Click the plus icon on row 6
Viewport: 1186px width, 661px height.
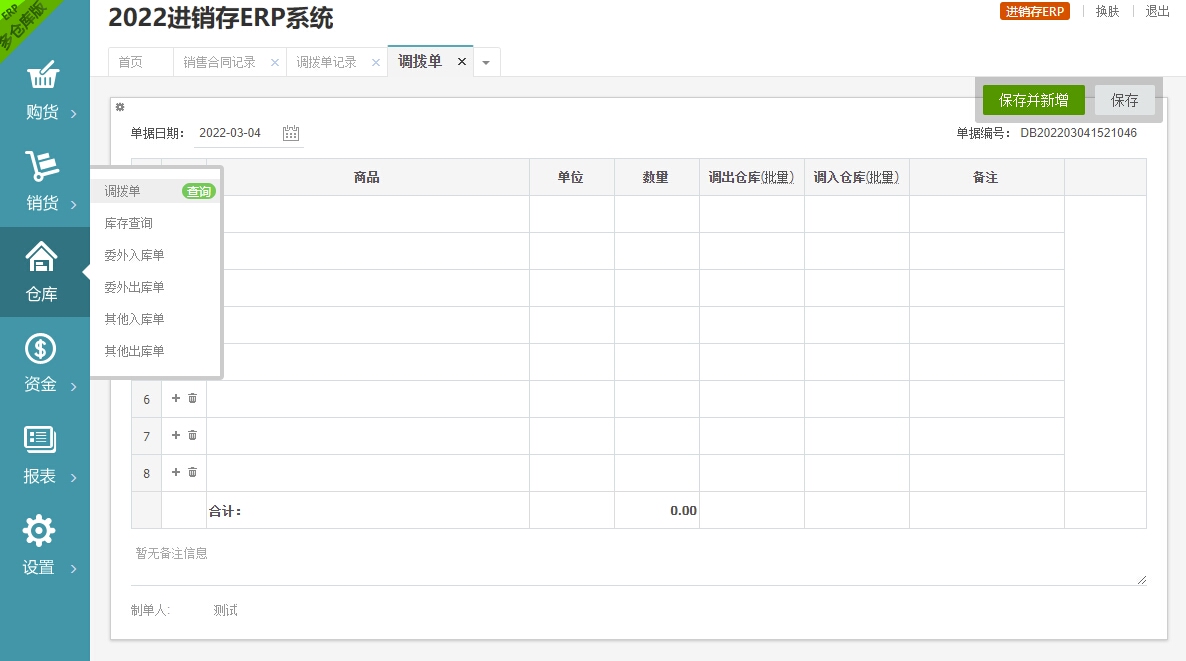click(x=176, y=398)
